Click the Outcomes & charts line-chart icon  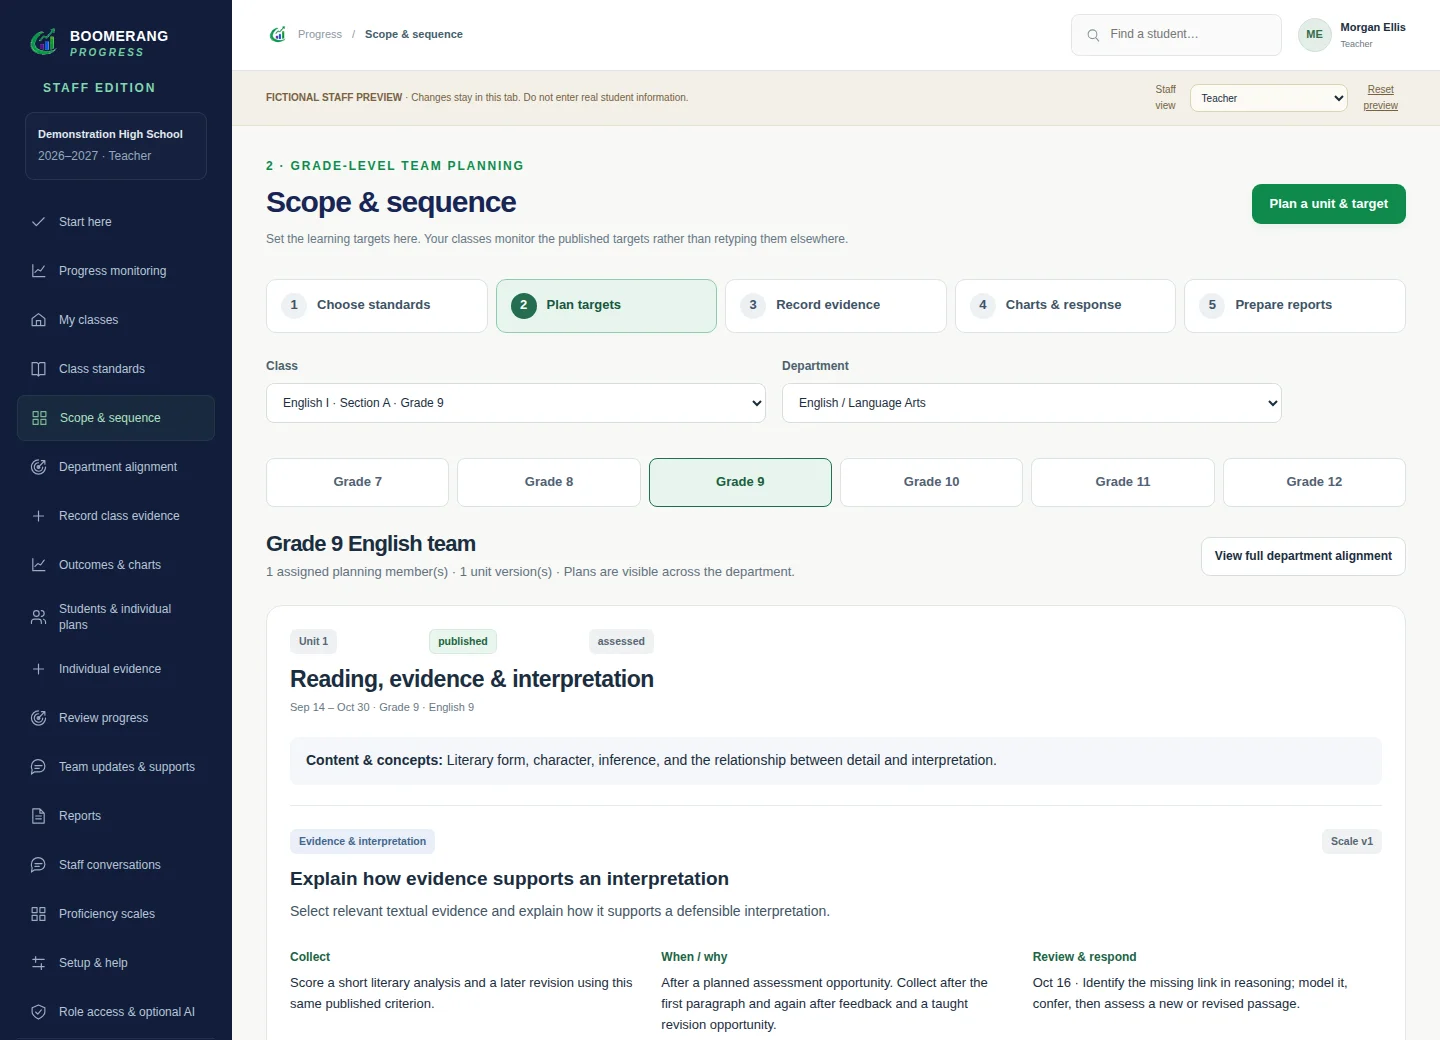click(x=38, y=565)
